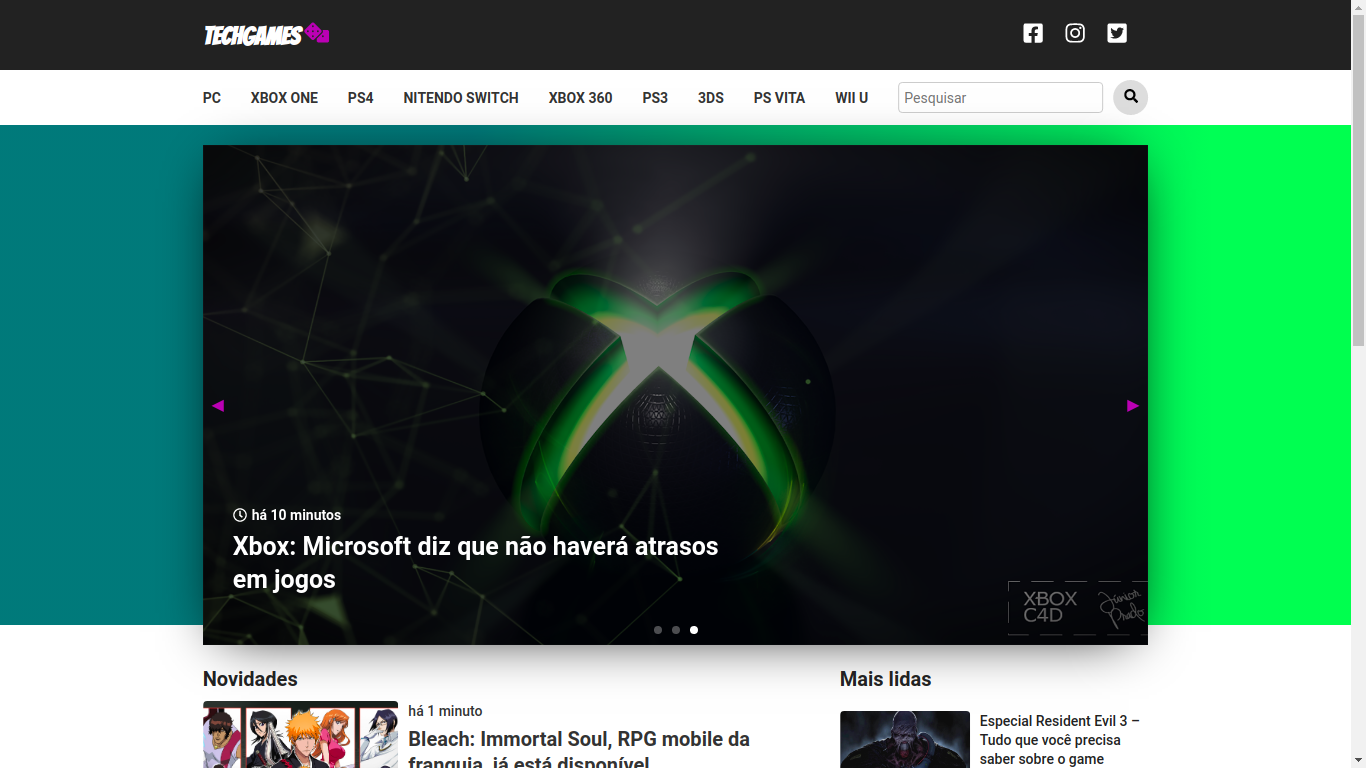Open the 3DS category
This screenshot has height=768, width=1366.
pos(711,98)
